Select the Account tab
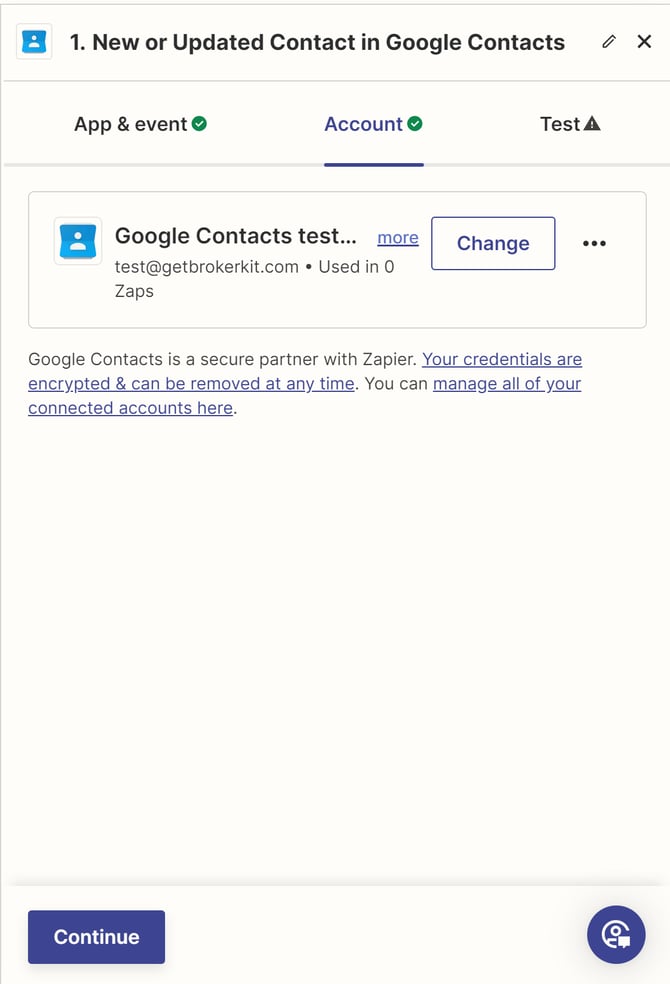The height and width of the screenshot is (984, 670). coord(363,124)
